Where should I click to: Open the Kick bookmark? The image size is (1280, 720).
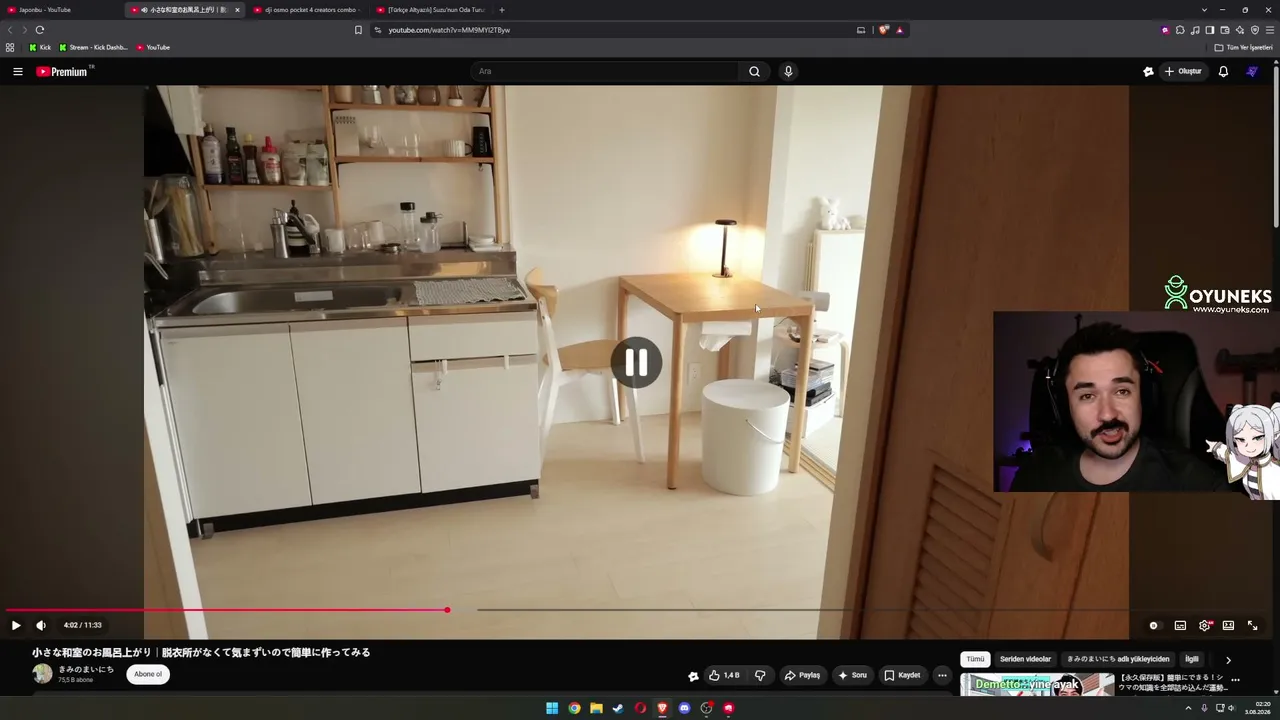click(40, 47)
